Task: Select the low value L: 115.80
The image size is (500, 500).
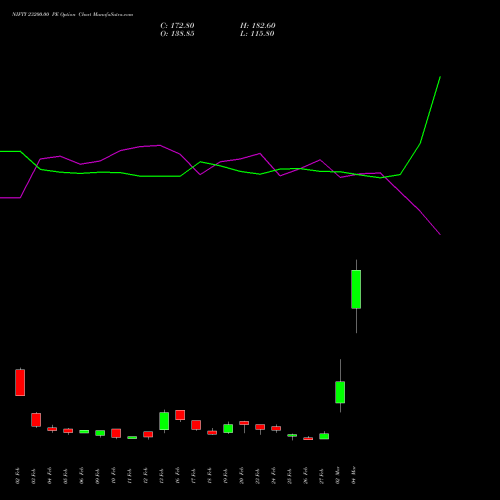Action: [x=257, y=34]
